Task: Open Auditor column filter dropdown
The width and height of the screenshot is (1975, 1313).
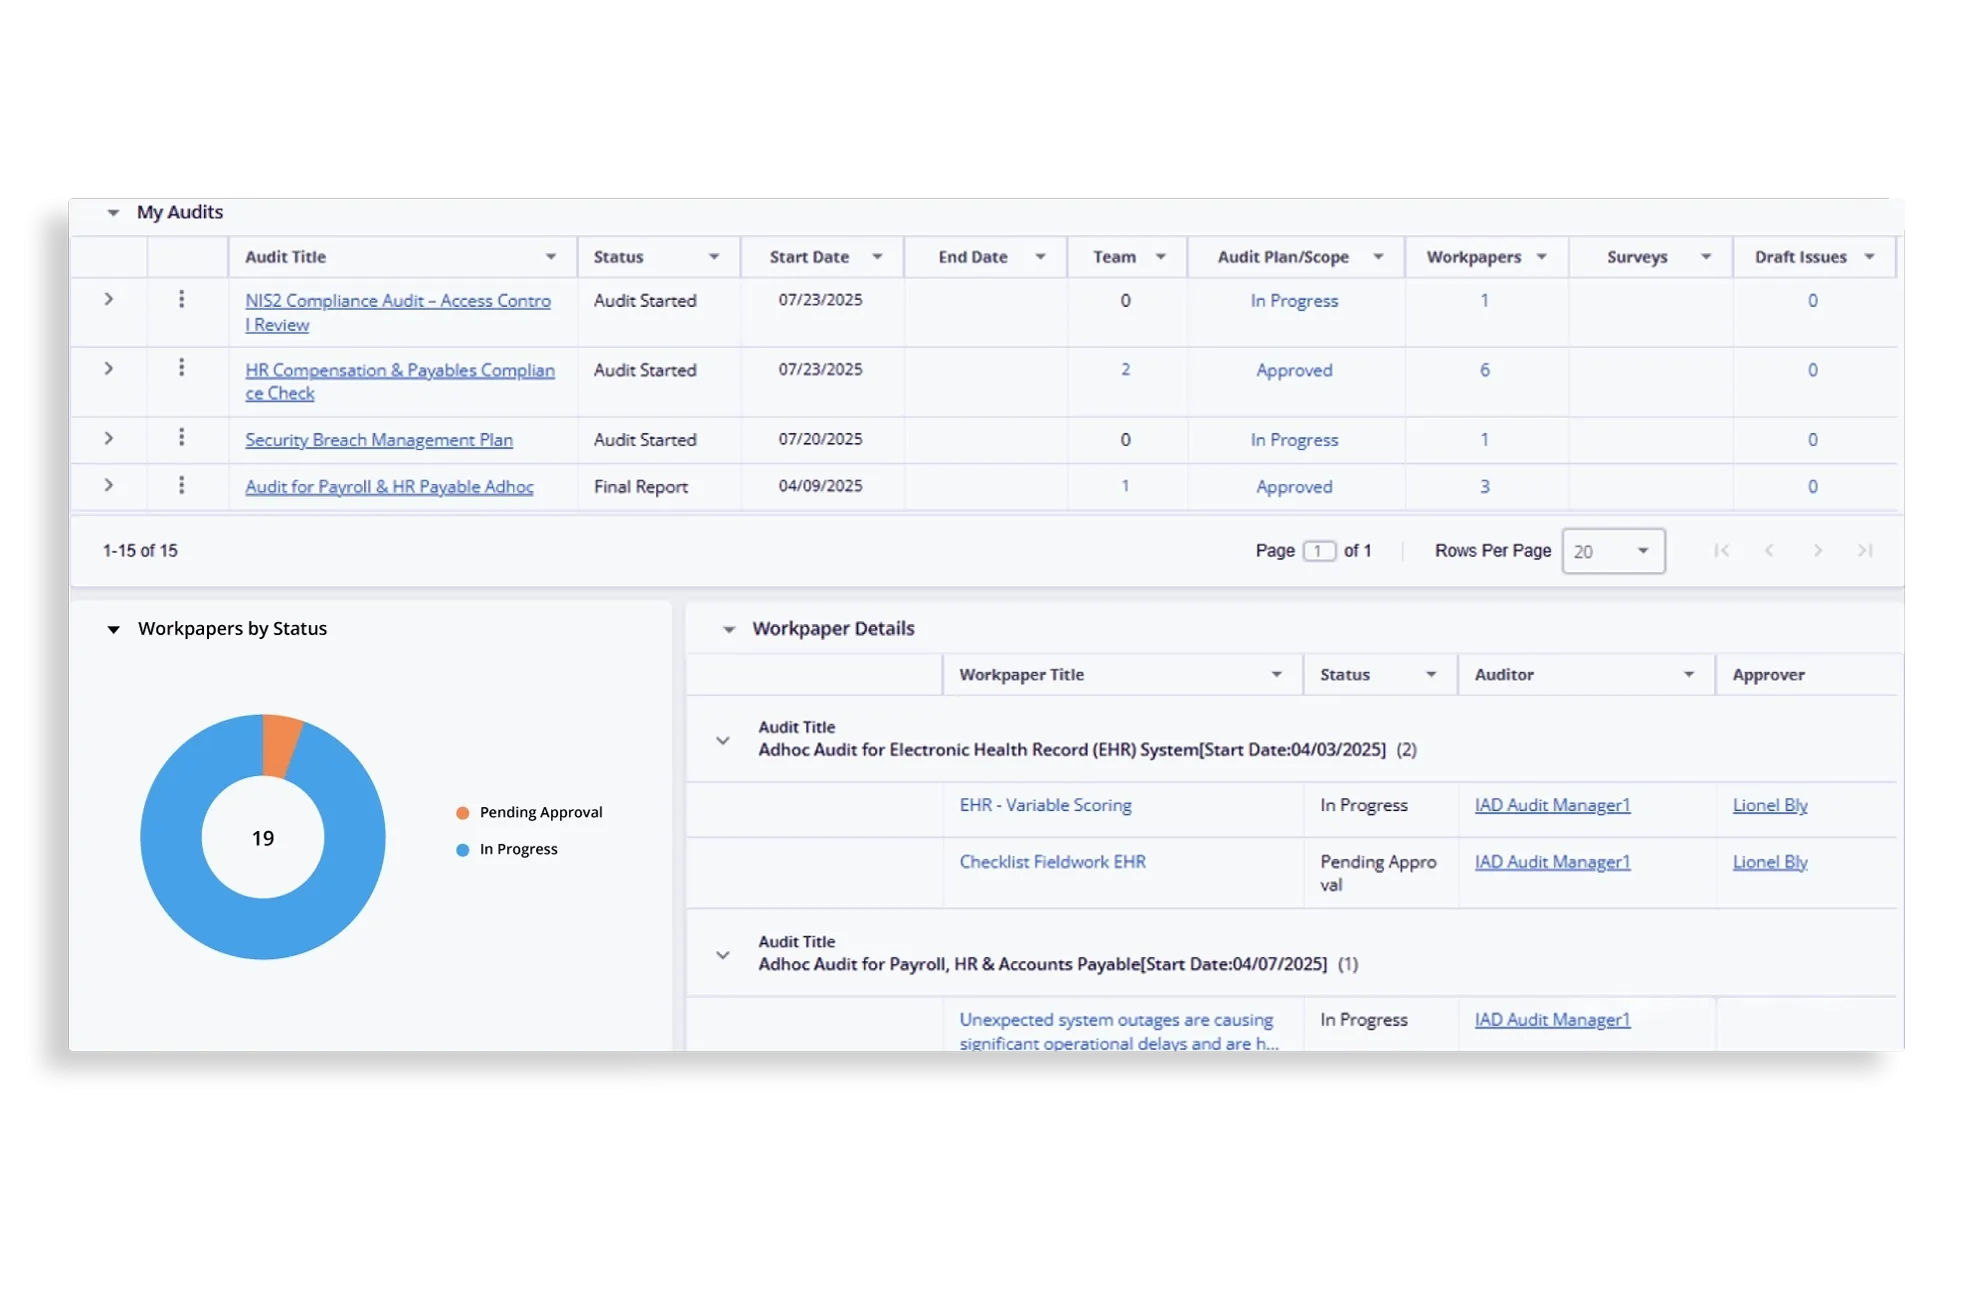Action: click(x=1689, y=675)
